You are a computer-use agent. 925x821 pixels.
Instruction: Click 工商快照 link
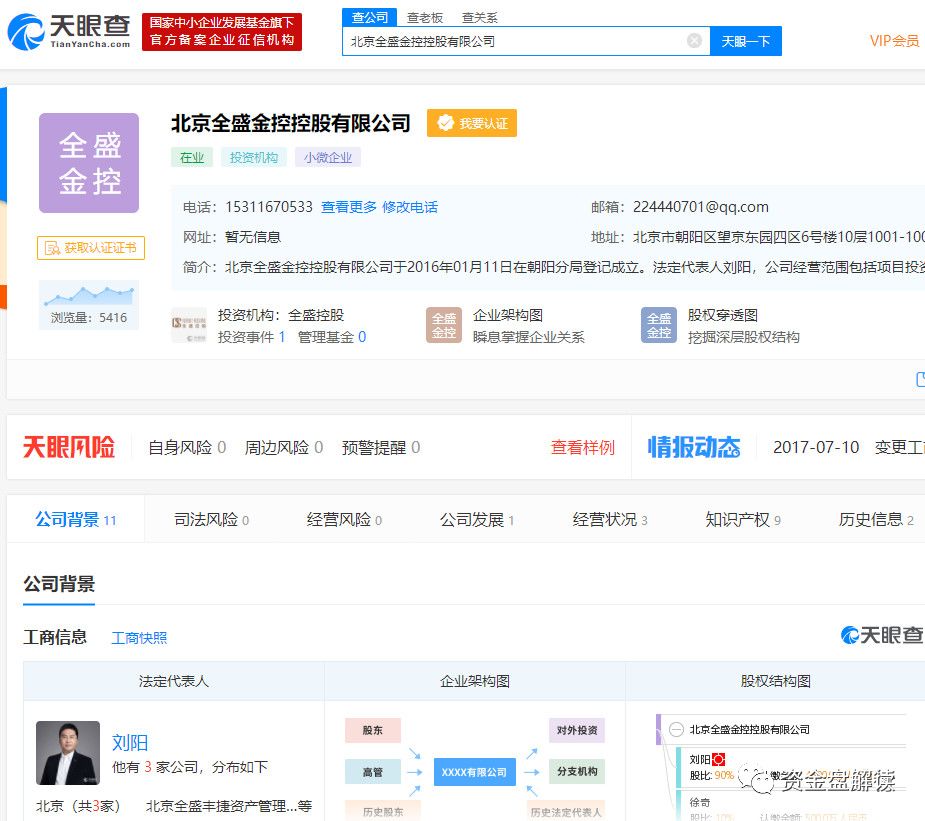[x=139, y=638]
